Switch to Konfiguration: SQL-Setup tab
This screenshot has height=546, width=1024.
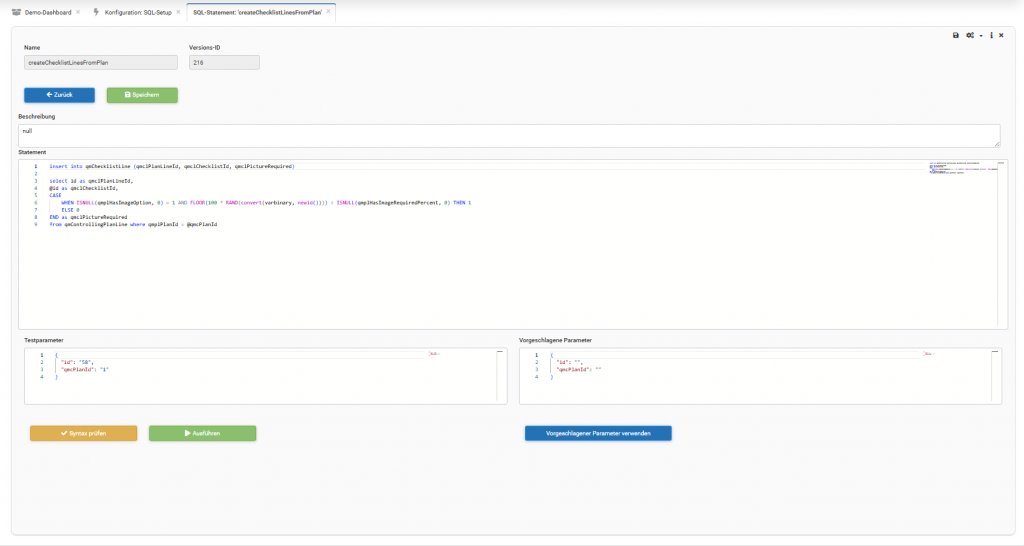(138, 12)
